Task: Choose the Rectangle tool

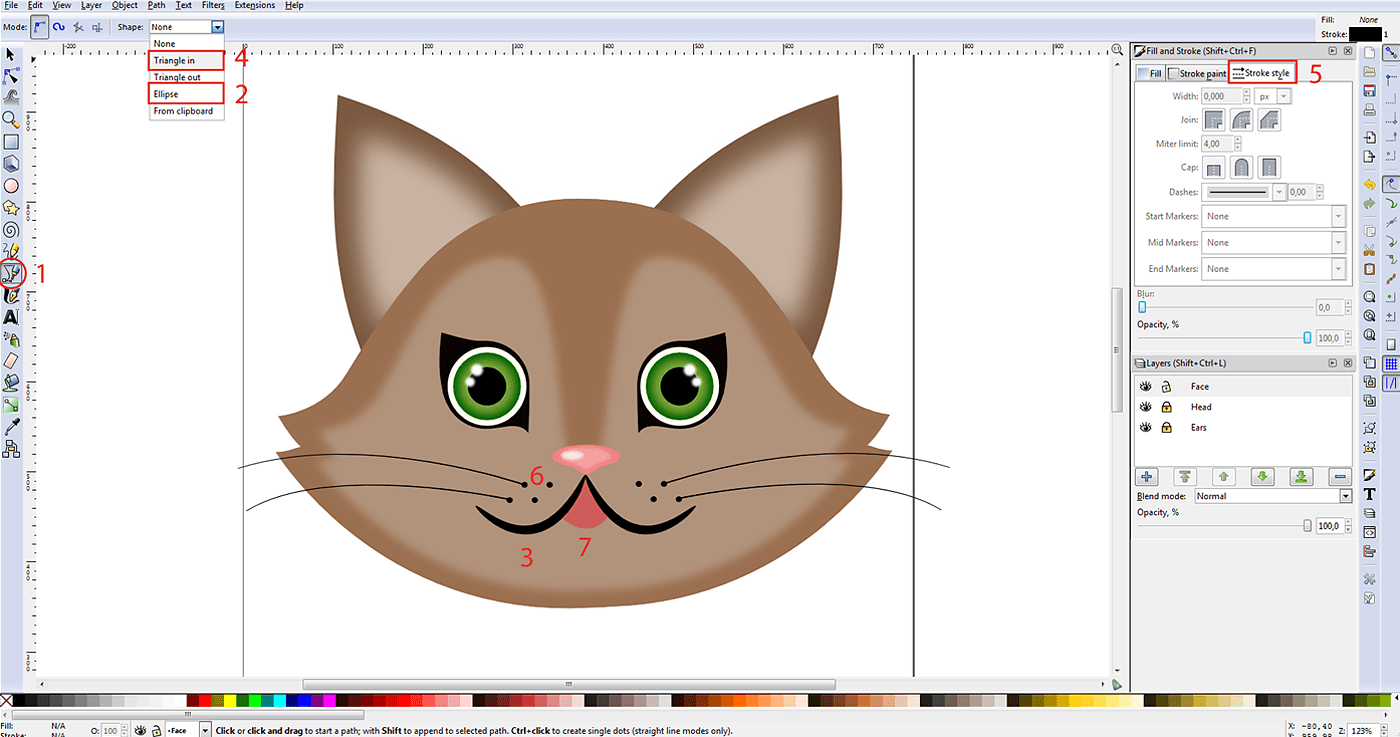Action: [x=11, y=141]
